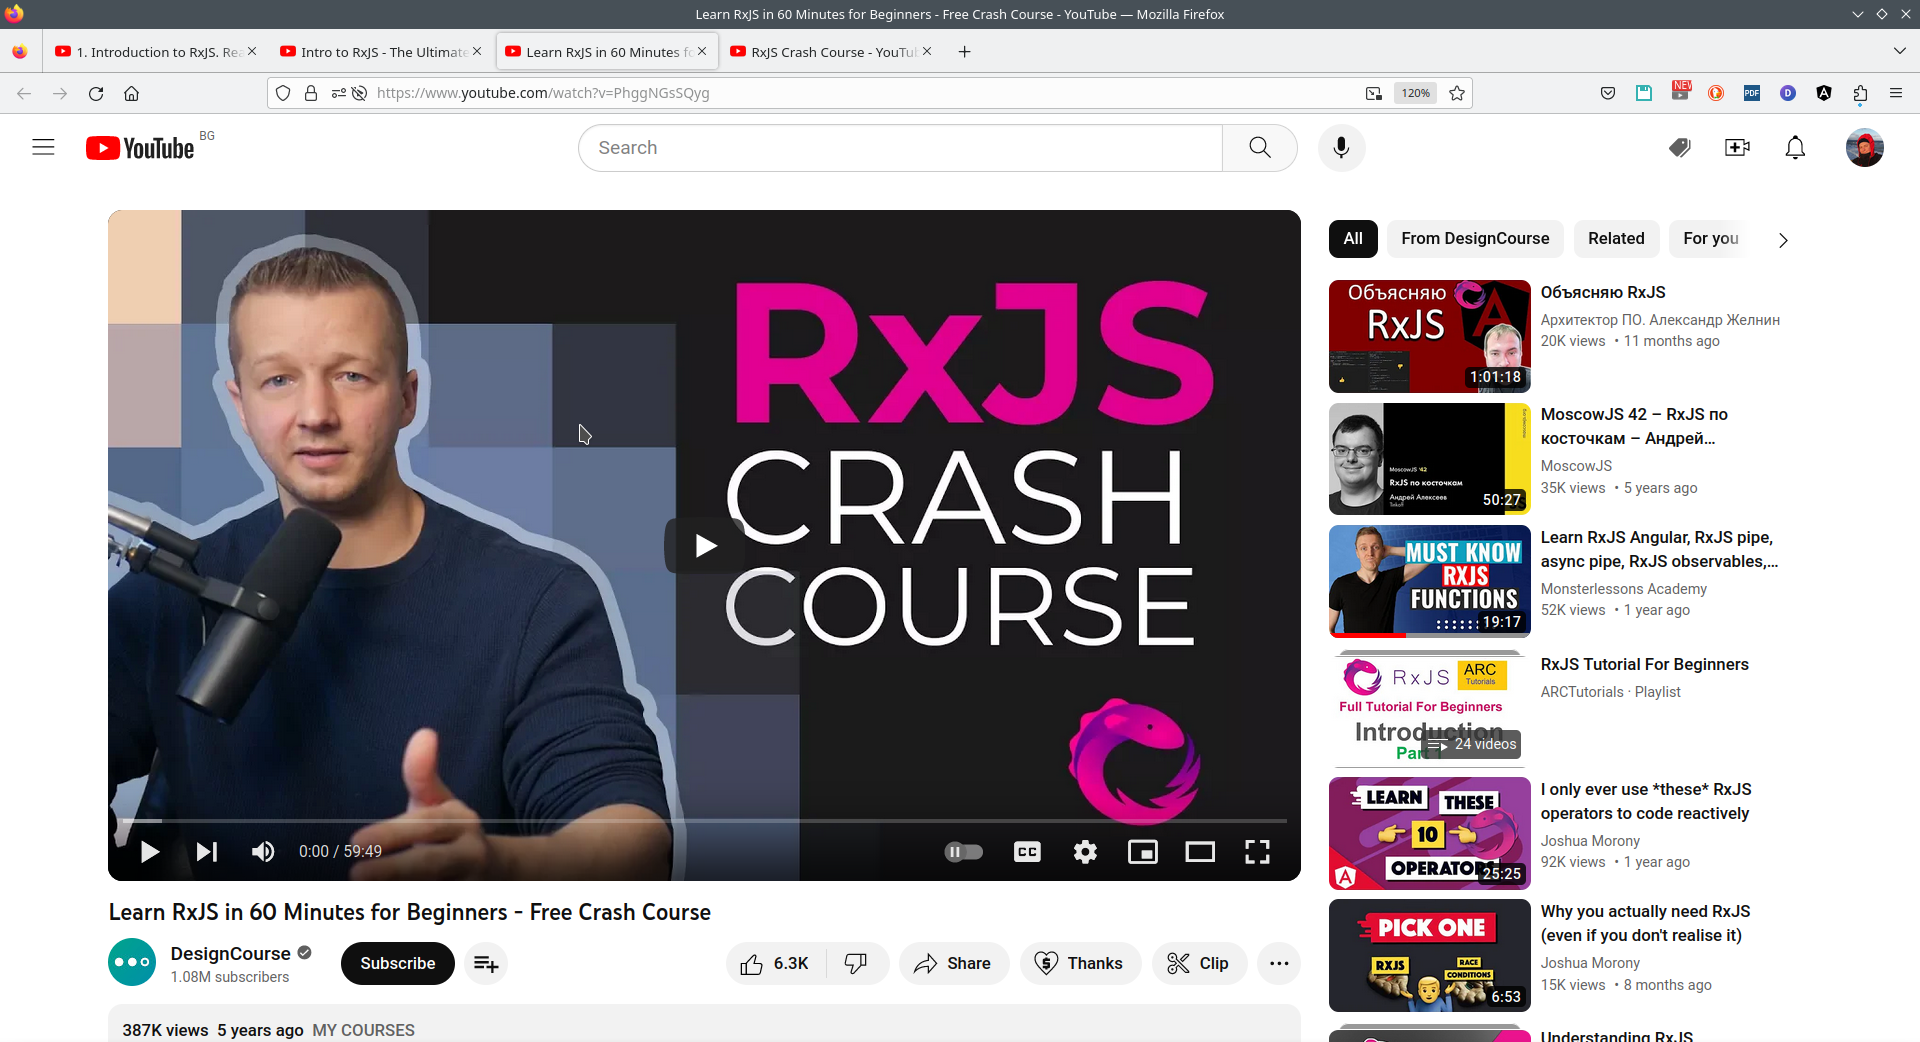Toggle theater mode view
The image size is (1920, 1042).
tap(1200, 851)
